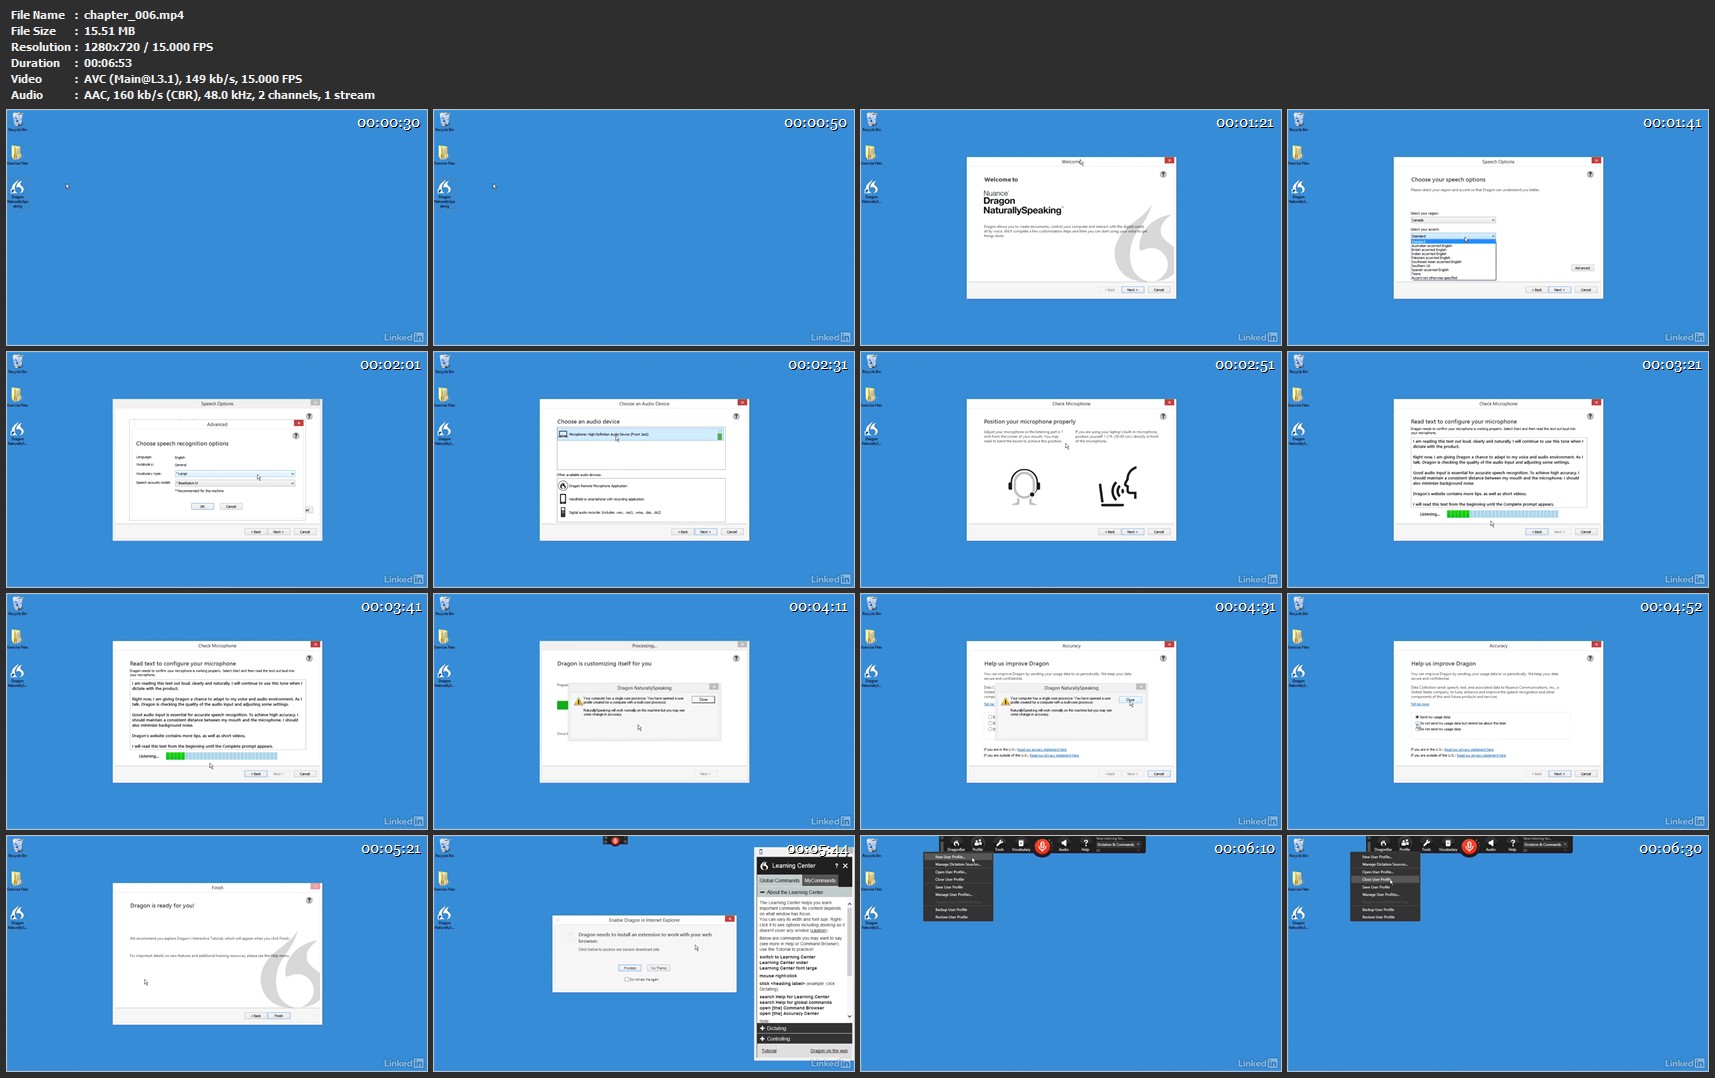This screenshot has height=1078, width=1715.
Task: Click Listening progress bar in 00:03:41 frame
Action: 221,756
